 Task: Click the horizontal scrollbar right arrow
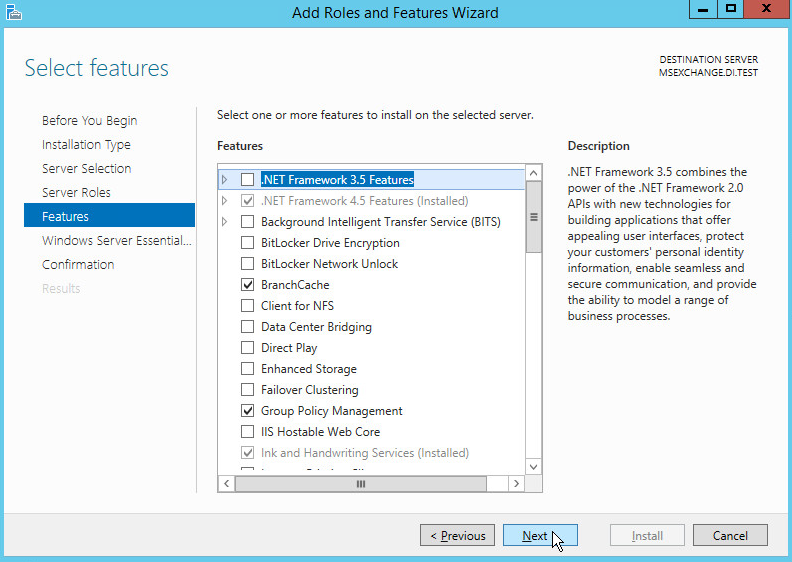click(x=516, y=483)
